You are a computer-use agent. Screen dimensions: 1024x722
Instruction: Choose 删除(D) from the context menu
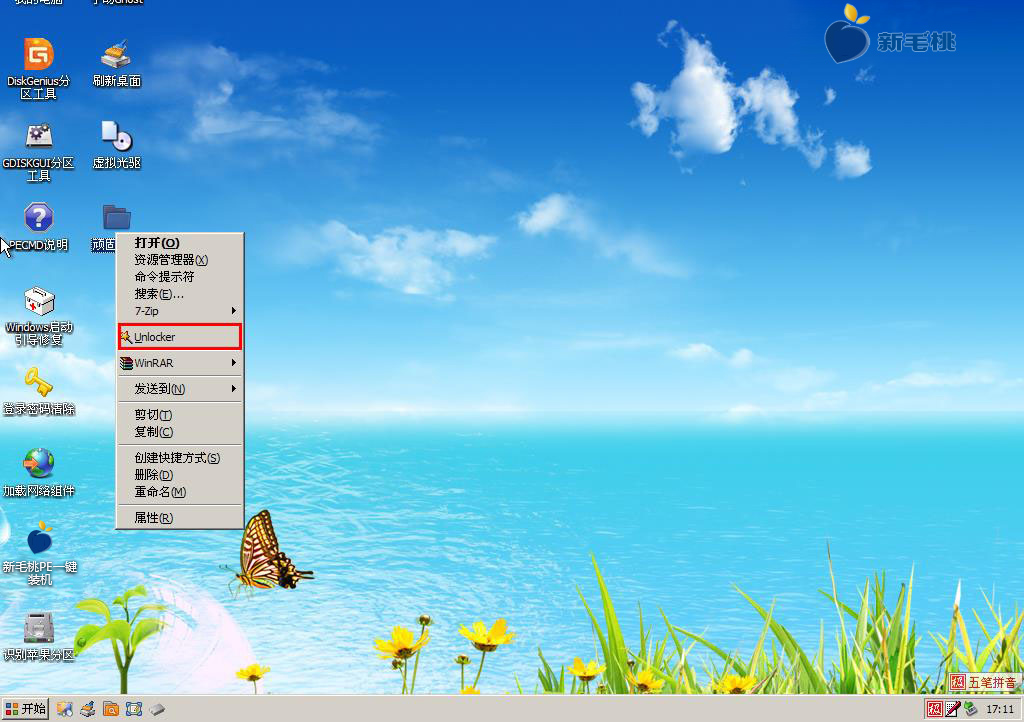click(180, 475)
